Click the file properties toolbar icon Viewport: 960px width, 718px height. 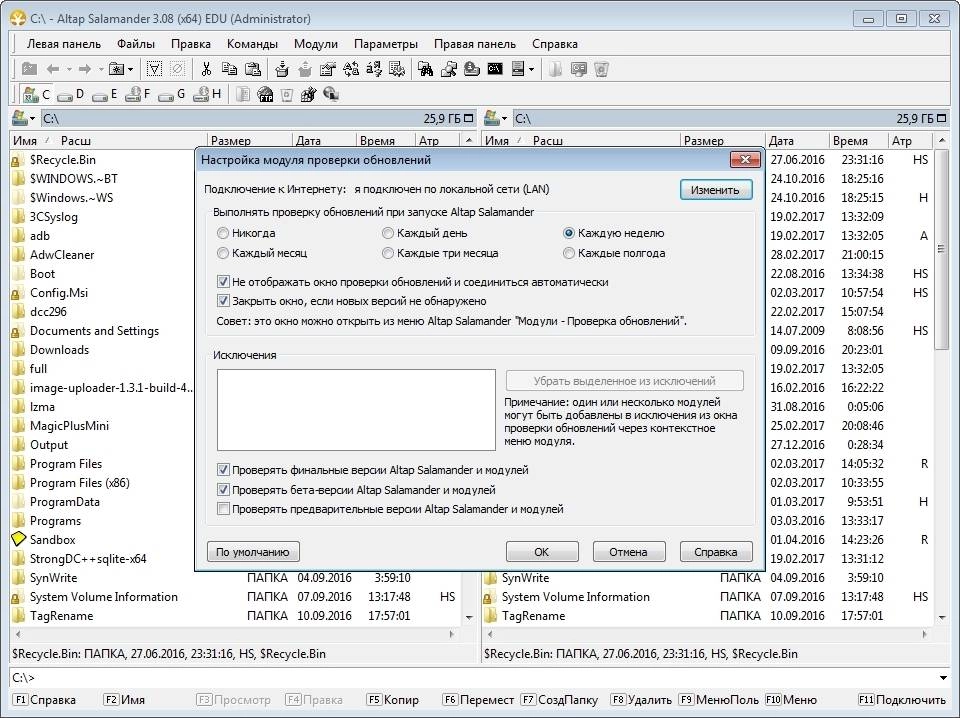point(328,69)
